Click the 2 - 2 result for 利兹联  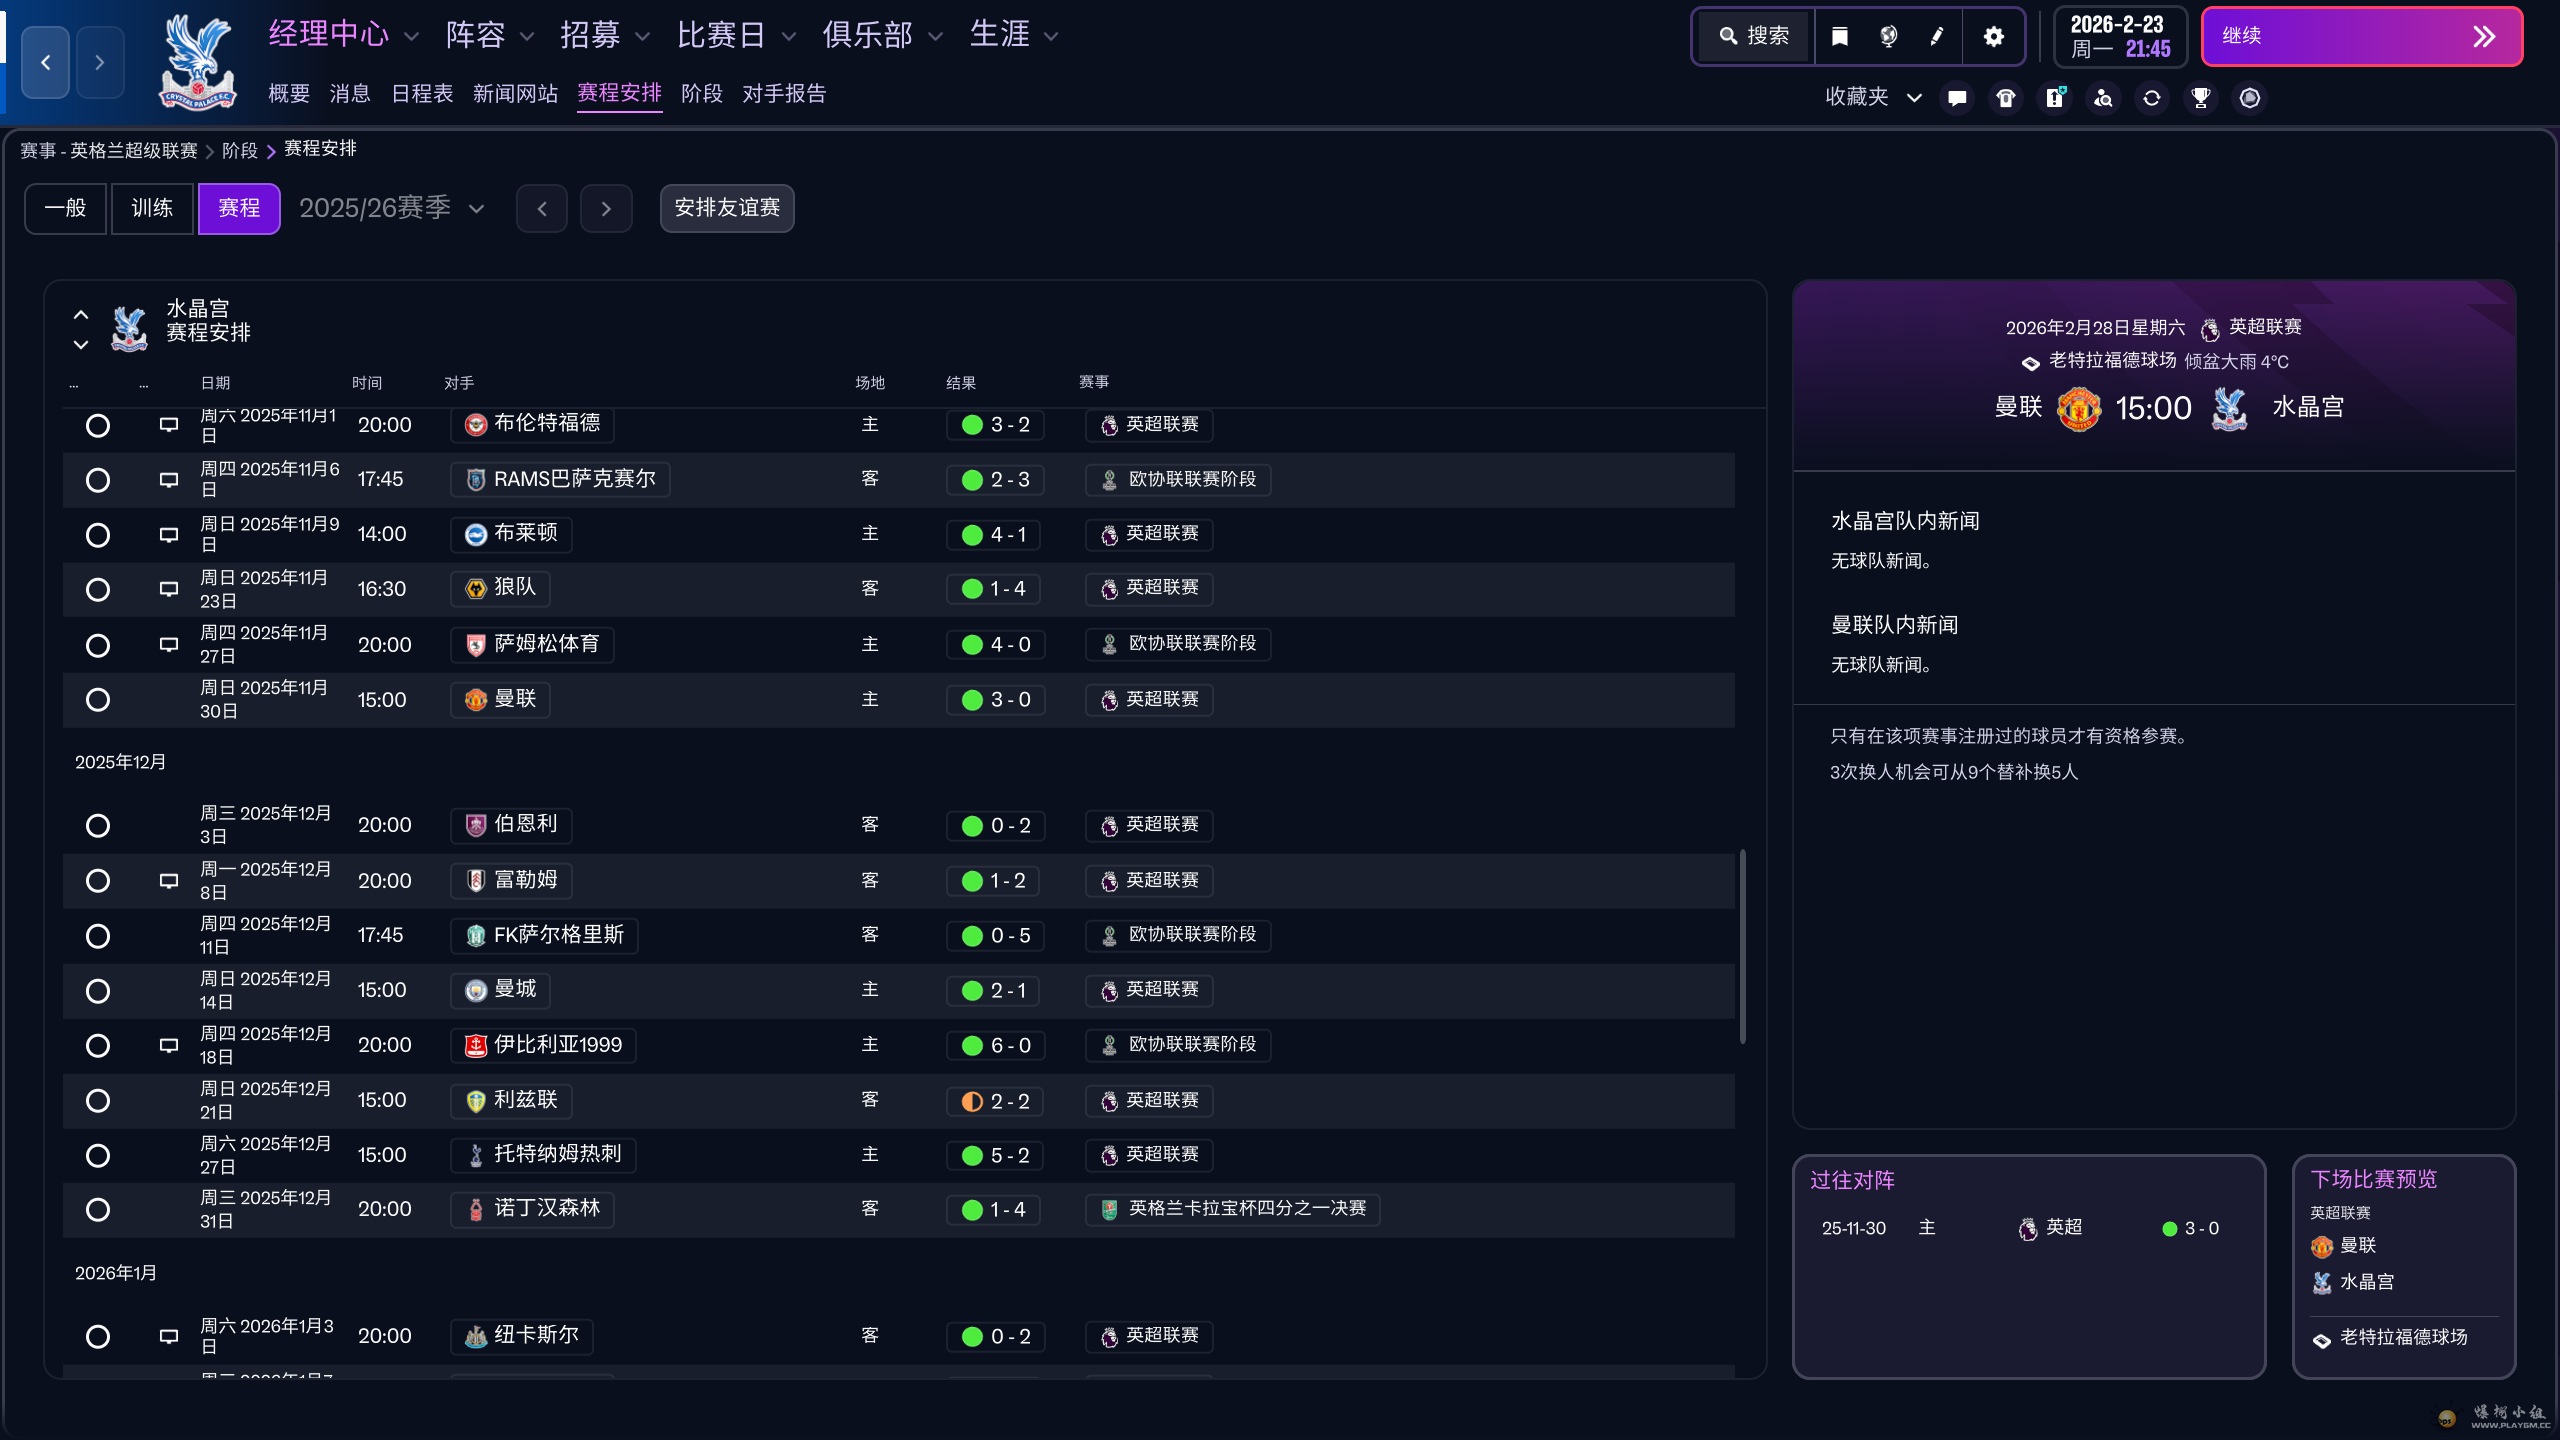point(995,1101)
